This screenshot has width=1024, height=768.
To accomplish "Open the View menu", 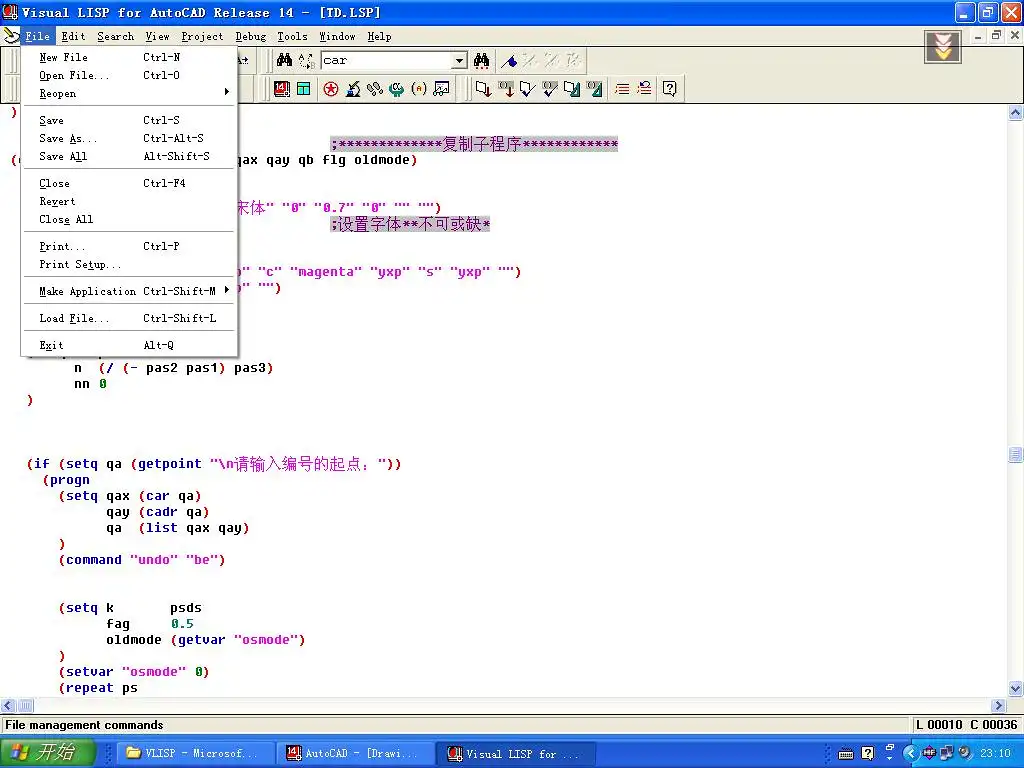I will [157, 37].
